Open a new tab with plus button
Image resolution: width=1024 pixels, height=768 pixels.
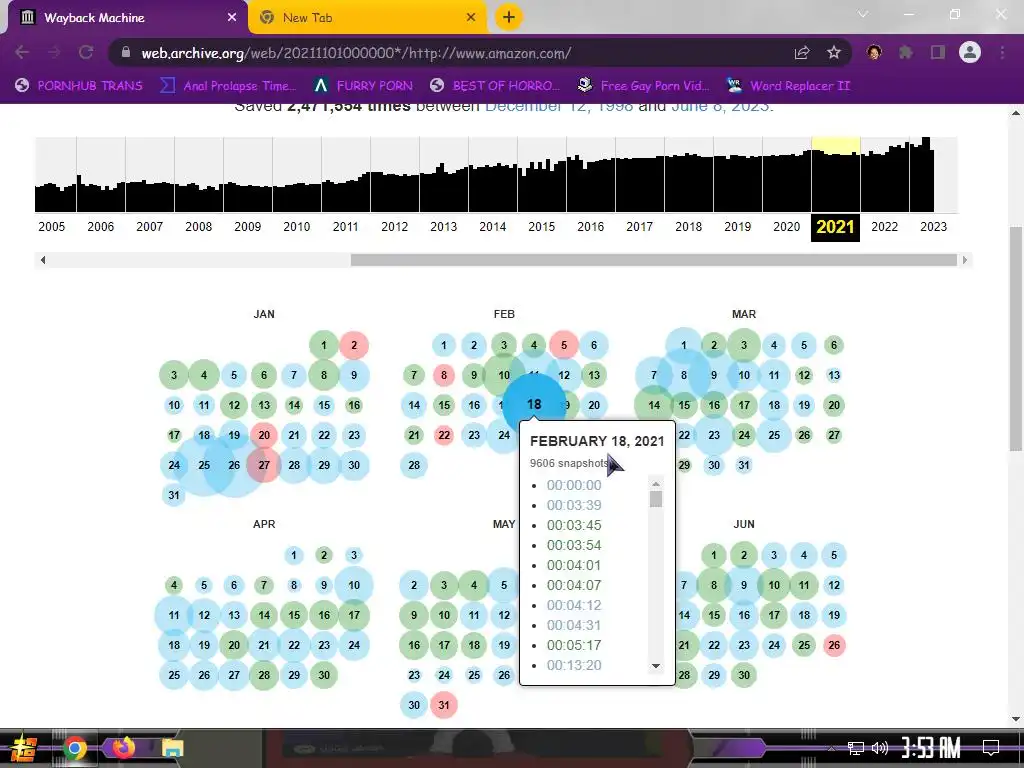tap(509, 17)
